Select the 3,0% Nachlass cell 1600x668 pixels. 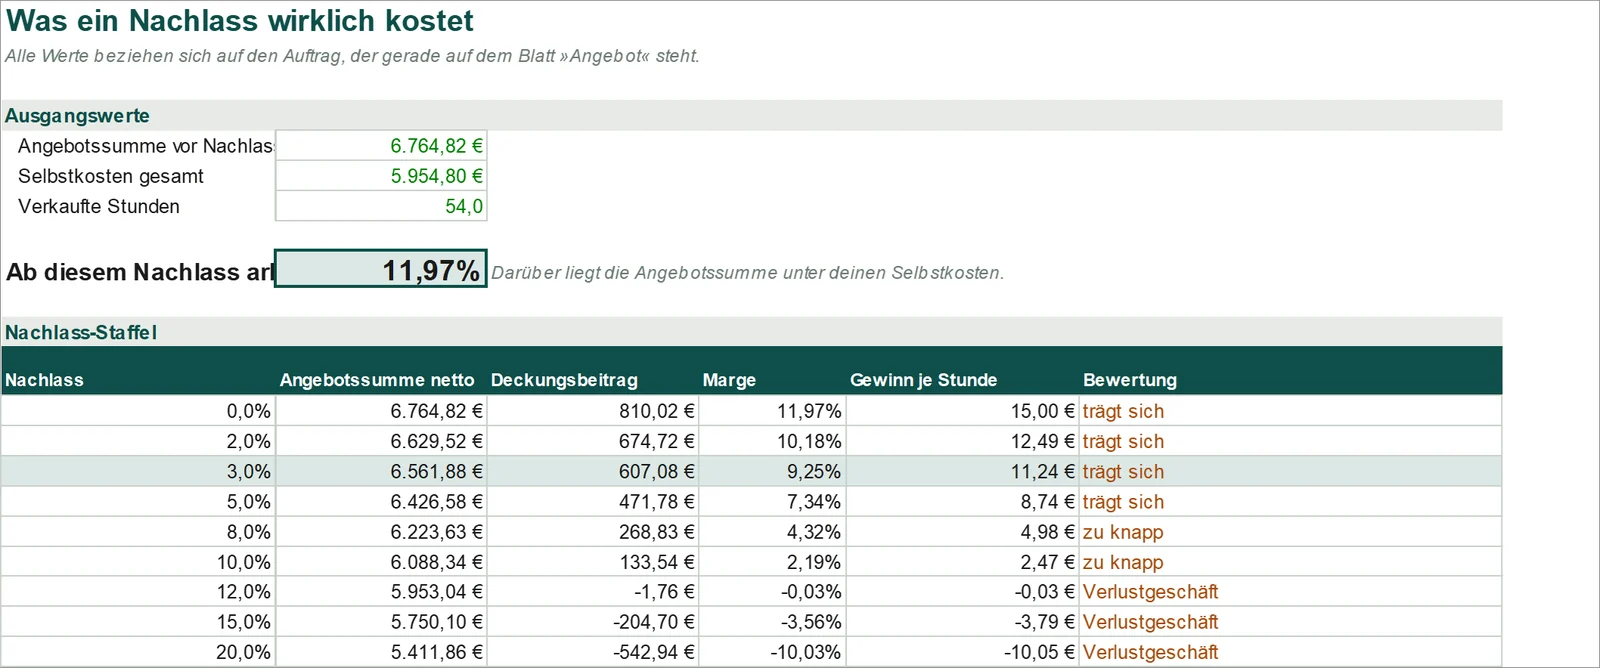pyautogui.click(x=138, y=471)
